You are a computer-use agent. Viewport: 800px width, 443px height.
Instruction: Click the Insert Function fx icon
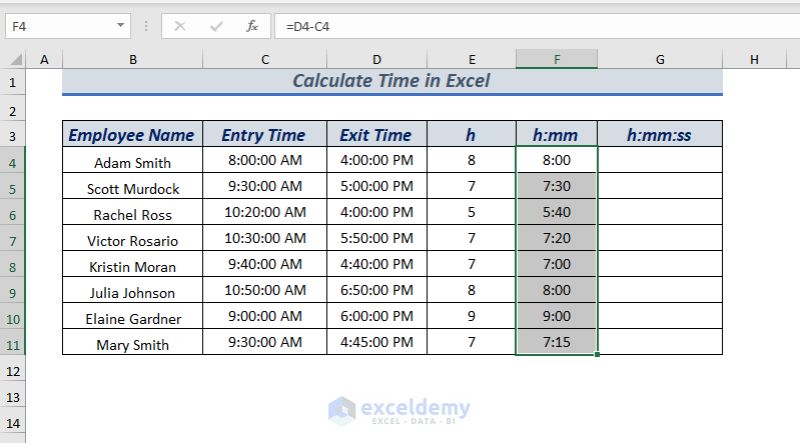(252, 26)
